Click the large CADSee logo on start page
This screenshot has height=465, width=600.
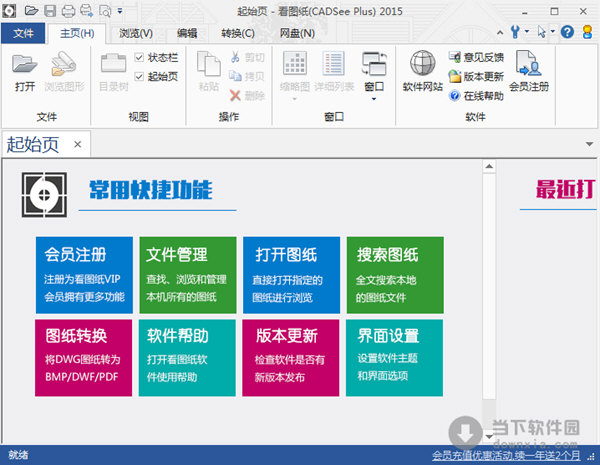[44, 195]
